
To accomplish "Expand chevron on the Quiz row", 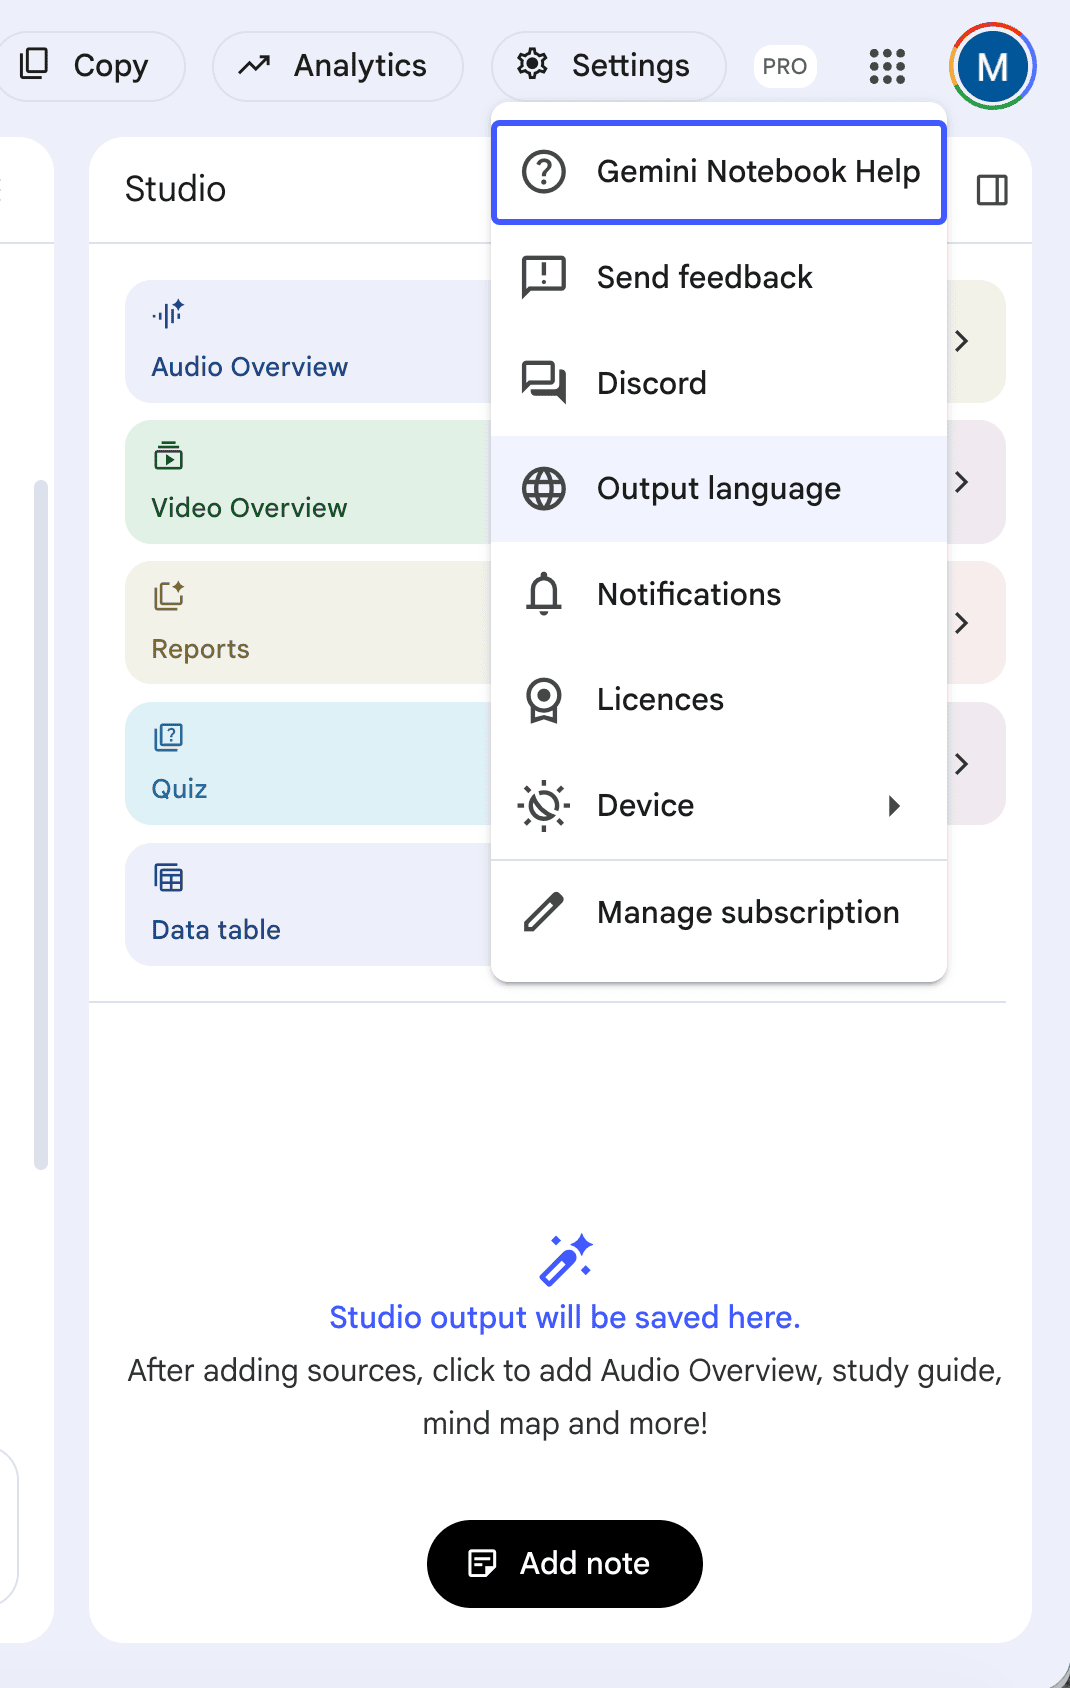I will [961, 764].
